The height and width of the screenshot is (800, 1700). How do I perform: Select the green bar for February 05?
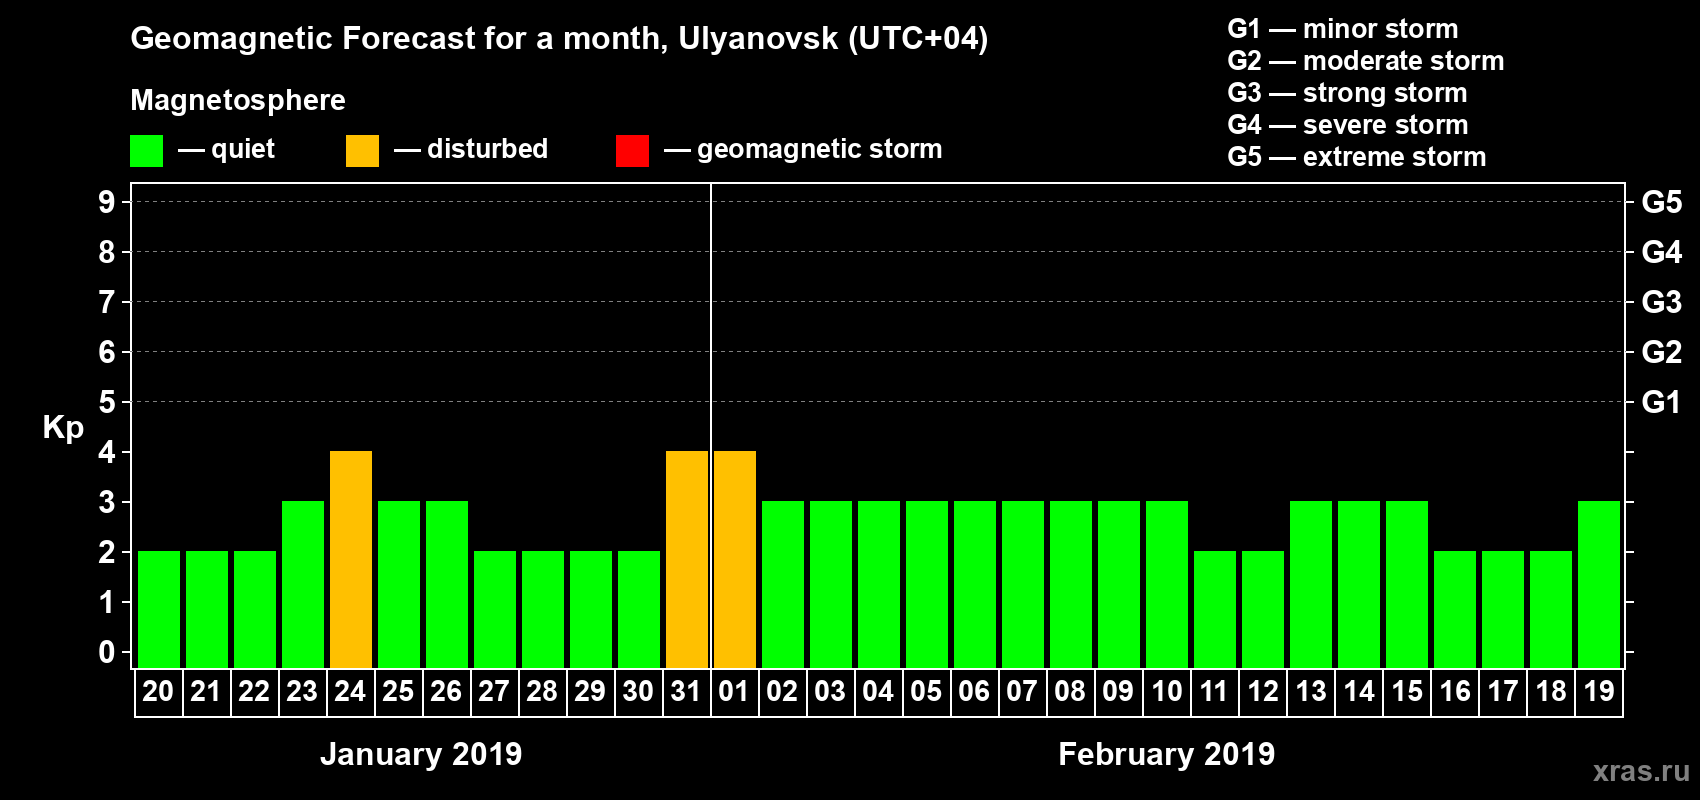927,584
